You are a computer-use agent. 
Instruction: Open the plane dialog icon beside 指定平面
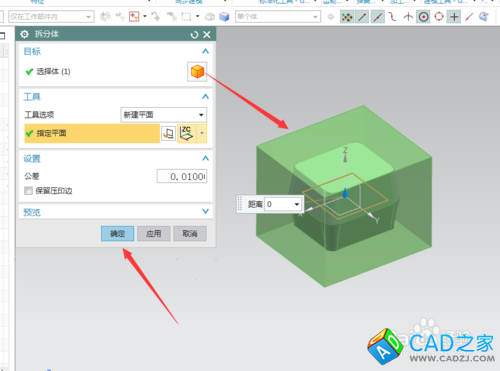pos(168,133)
